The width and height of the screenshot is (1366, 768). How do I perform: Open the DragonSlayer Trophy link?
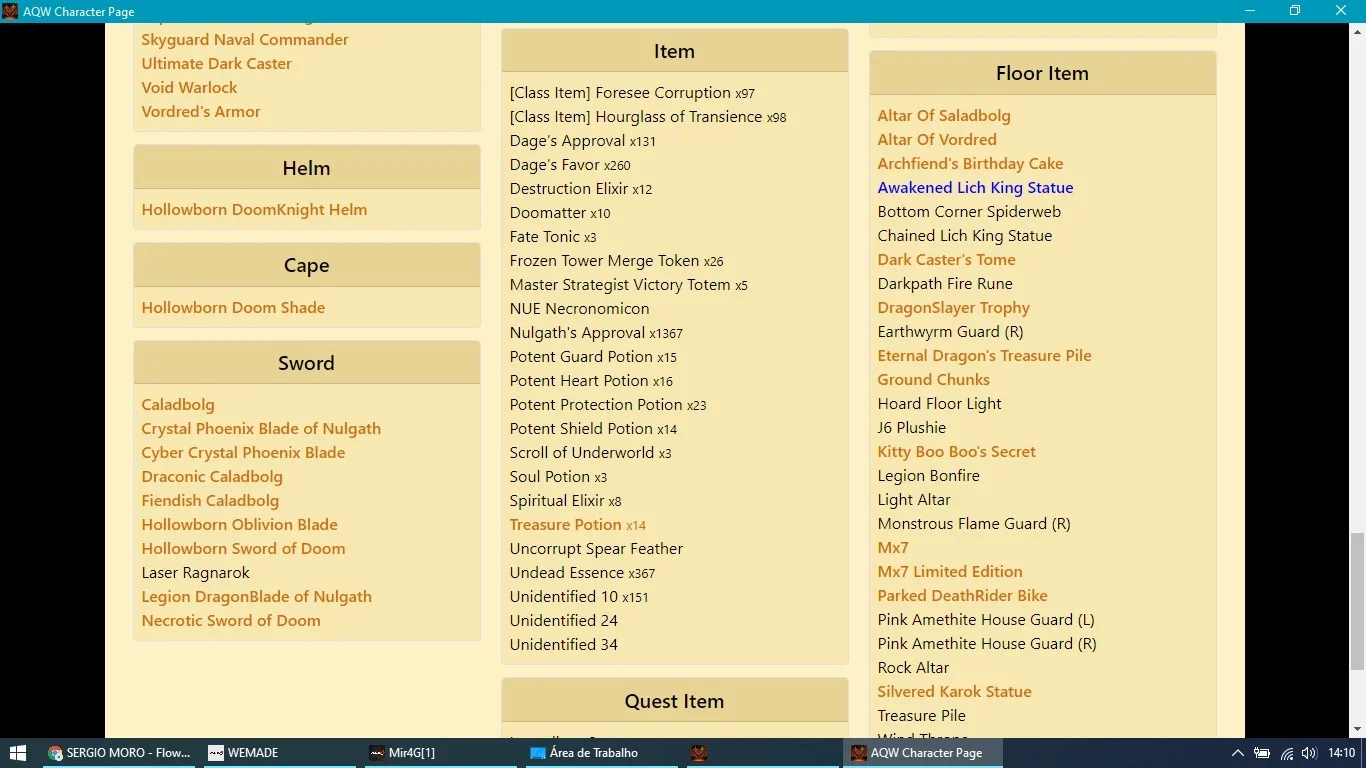pyautogui.click(x=953, y=308)
